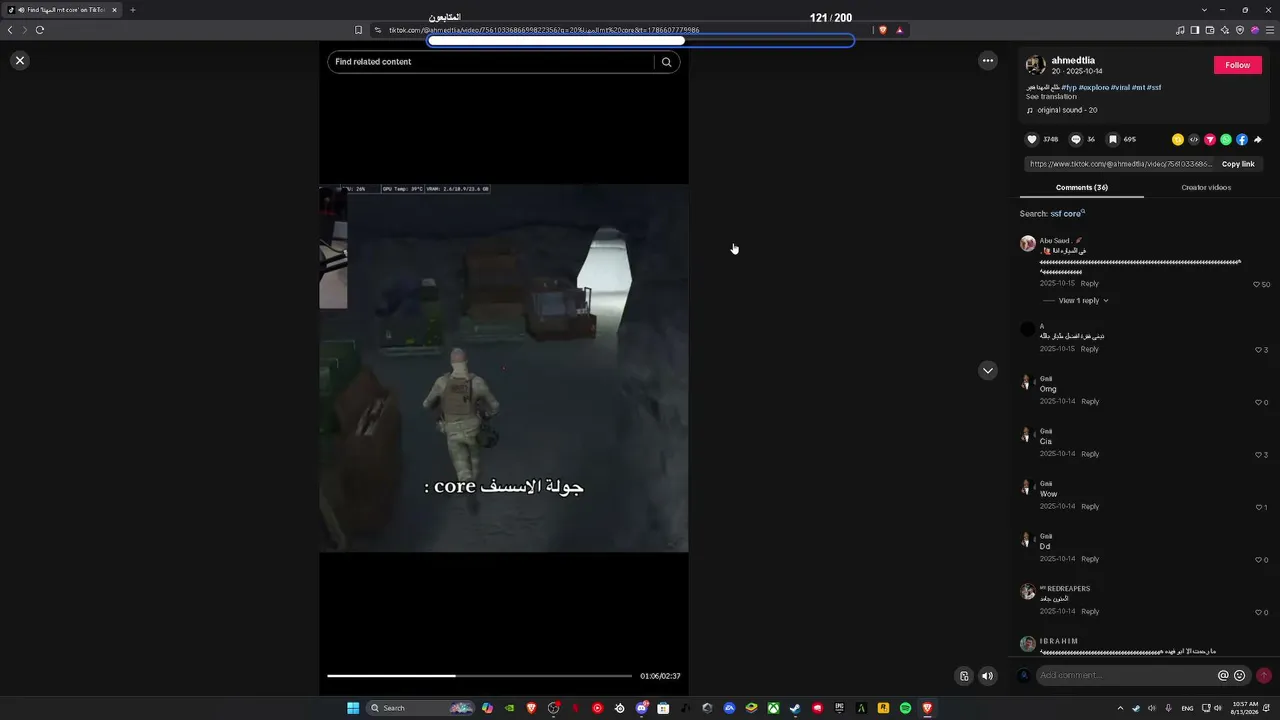This screenshot has width=1280, height=720.
Task: Close the TikTok video viewer
Action: (x=19, y=61)
